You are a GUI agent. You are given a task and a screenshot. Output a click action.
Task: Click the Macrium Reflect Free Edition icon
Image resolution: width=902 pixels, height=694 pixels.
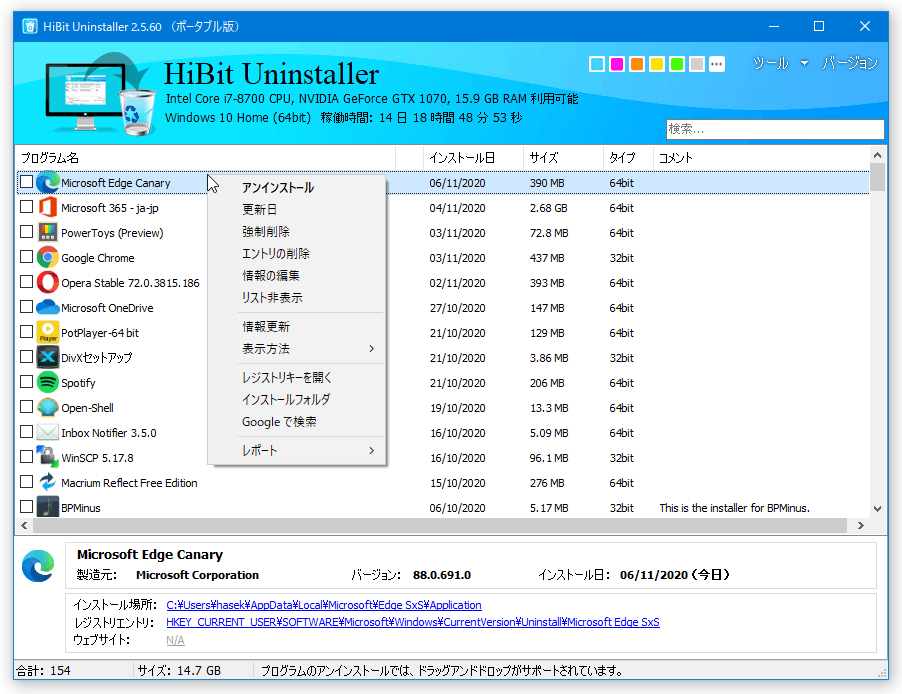[48, 483]
